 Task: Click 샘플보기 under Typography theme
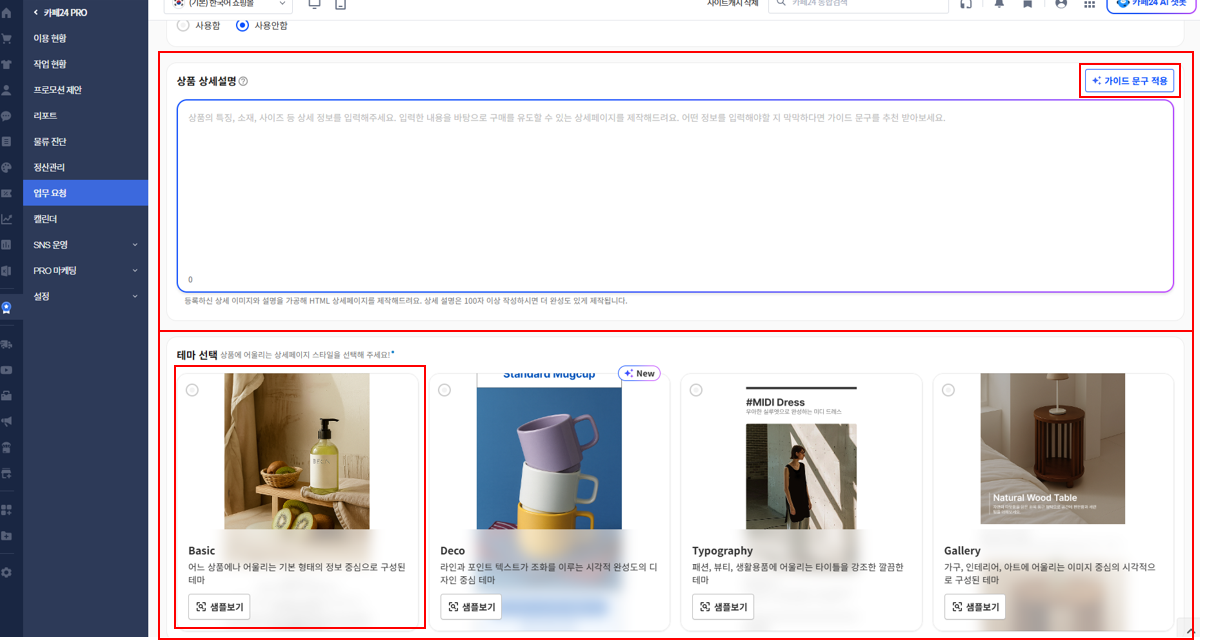pyautogui.click(x=723, y=607)
